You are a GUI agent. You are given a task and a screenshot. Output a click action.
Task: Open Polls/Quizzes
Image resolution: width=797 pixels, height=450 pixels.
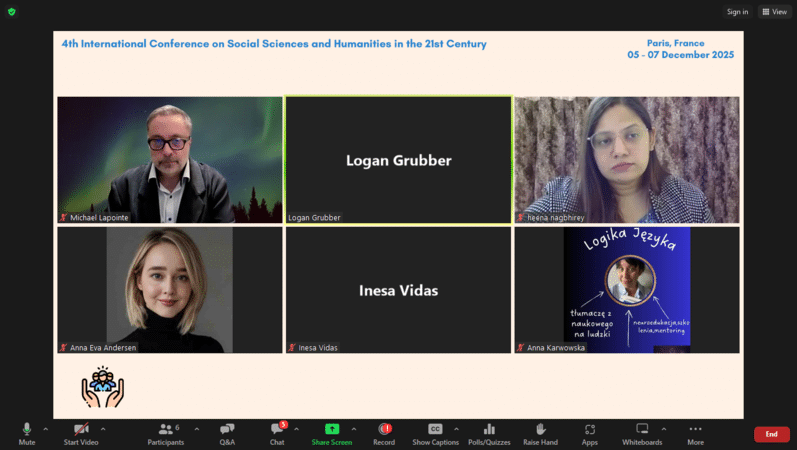pos(489,432)
